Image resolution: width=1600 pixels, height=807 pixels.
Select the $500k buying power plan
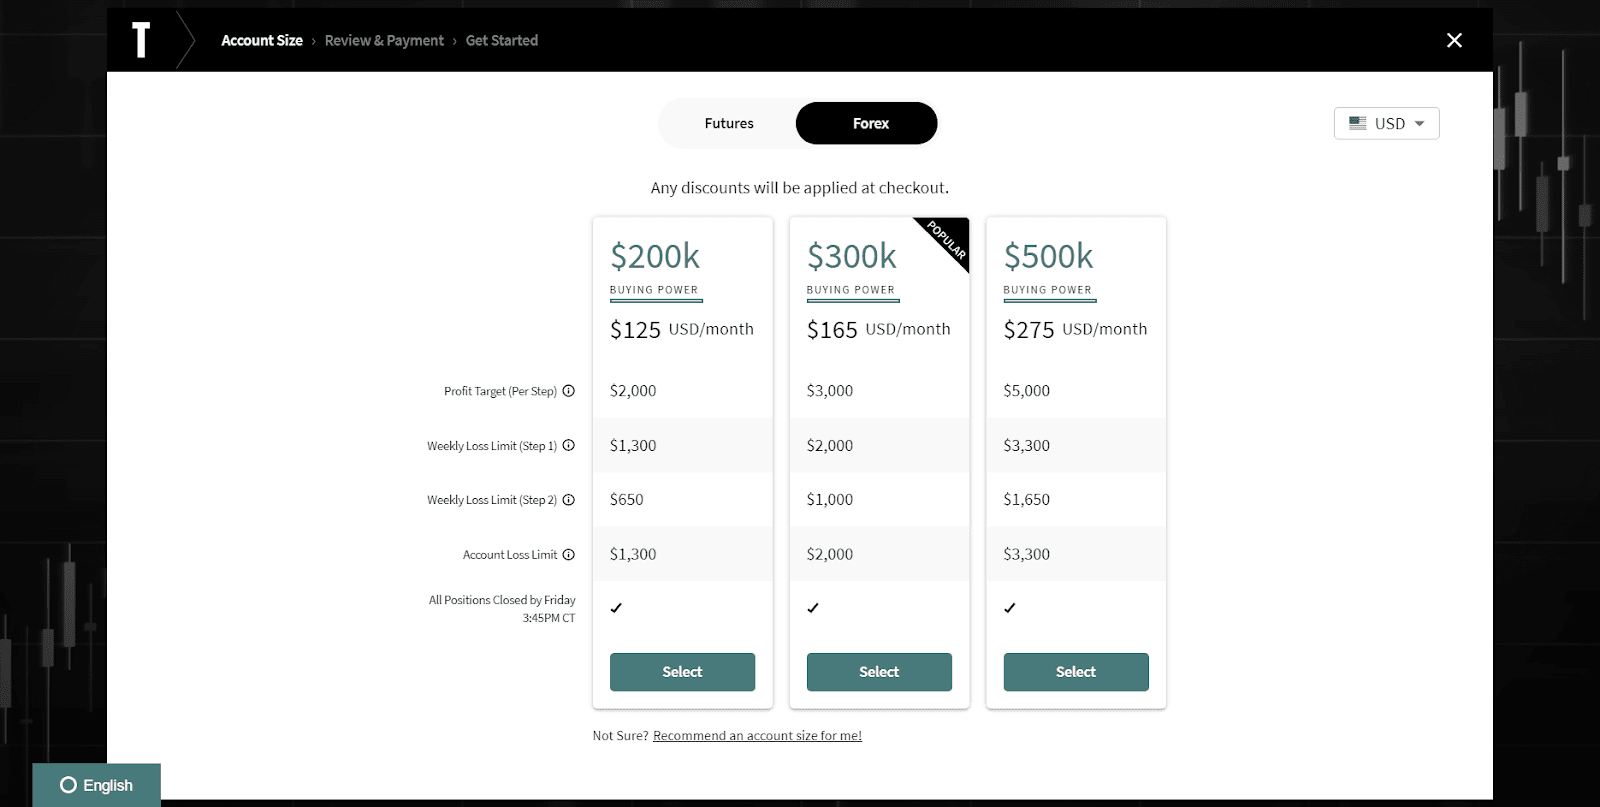[x=1076, y=672]
